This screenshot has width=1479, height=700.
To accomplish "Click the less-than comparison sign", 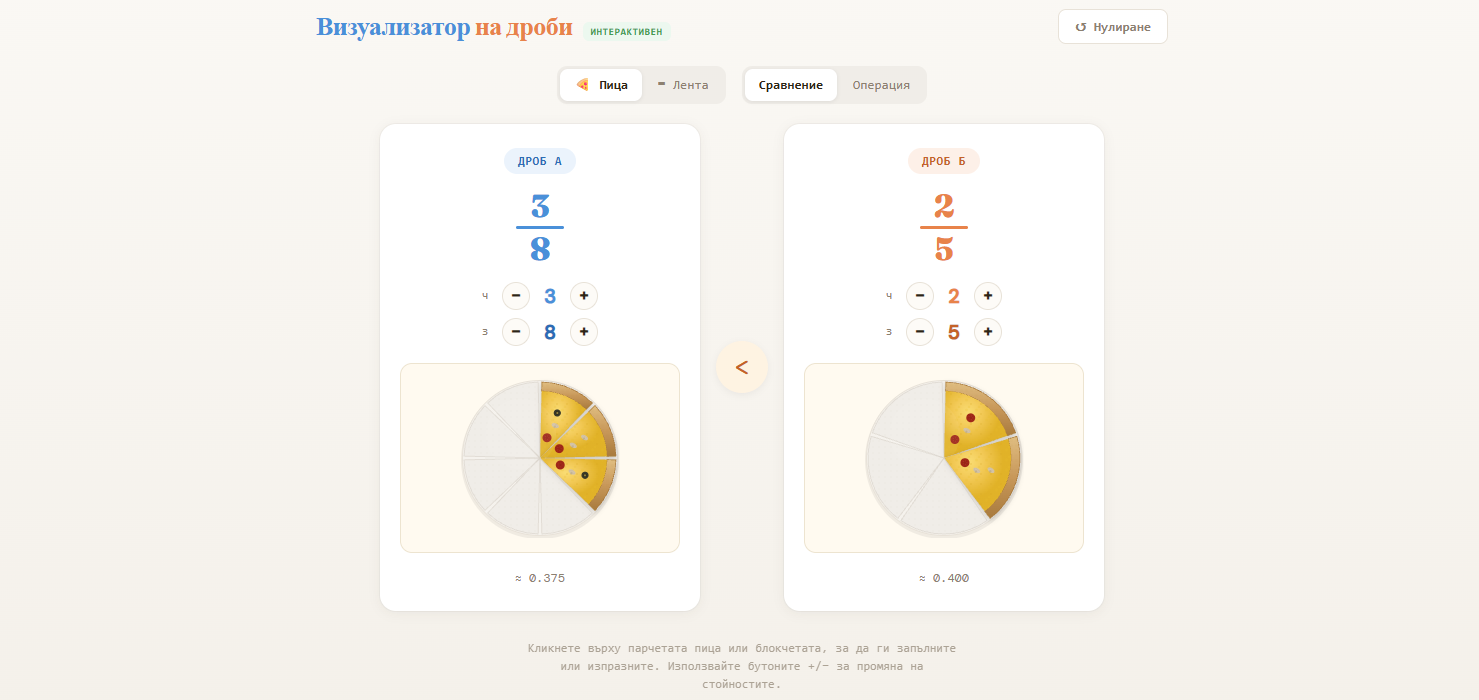I will tap(742, 367).
